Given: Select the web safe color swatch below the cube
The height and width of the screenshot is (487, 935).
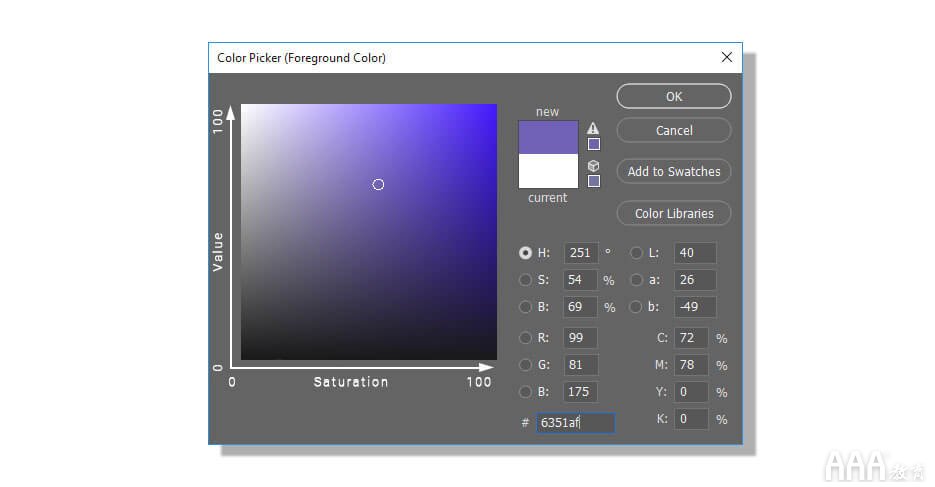Looking at the screenshot, I should (x=594, y=181).
